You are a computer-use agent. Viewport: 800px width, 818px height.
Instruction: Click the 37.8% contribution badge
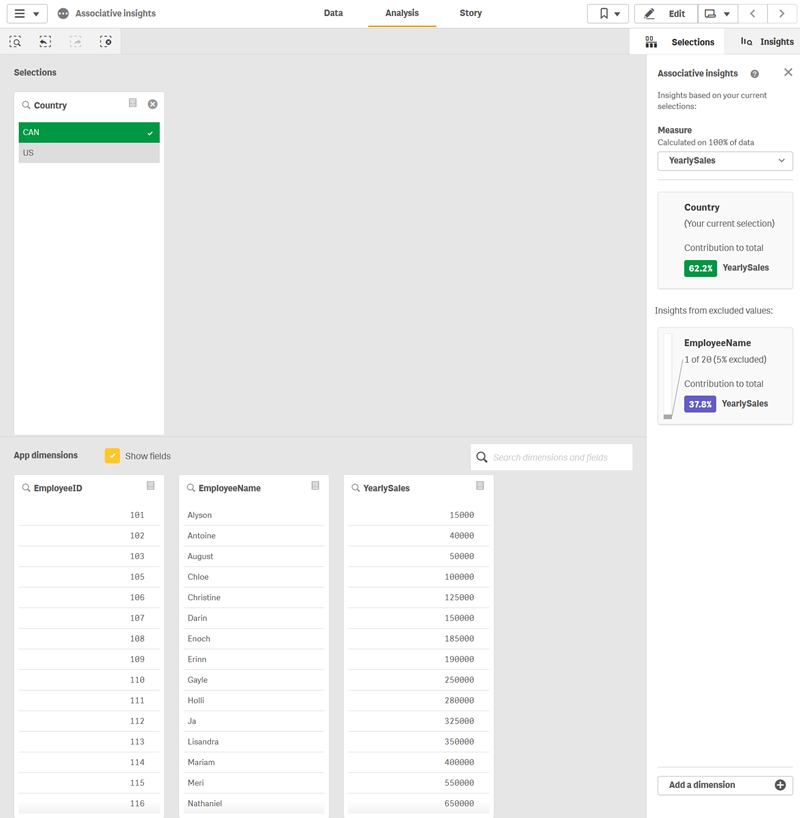pyautogui.click(x=700, y=404)
